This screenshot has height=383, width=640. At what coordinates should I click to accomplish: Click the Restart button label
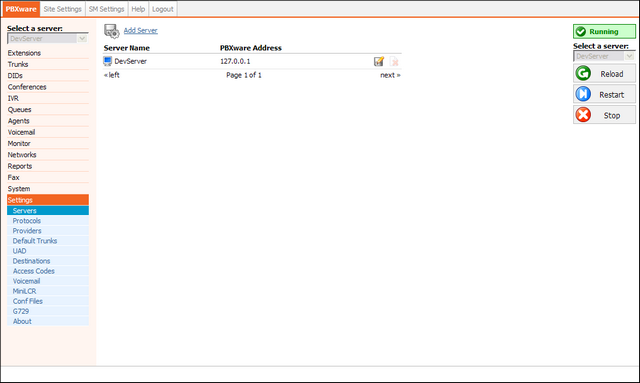[611, 95]
